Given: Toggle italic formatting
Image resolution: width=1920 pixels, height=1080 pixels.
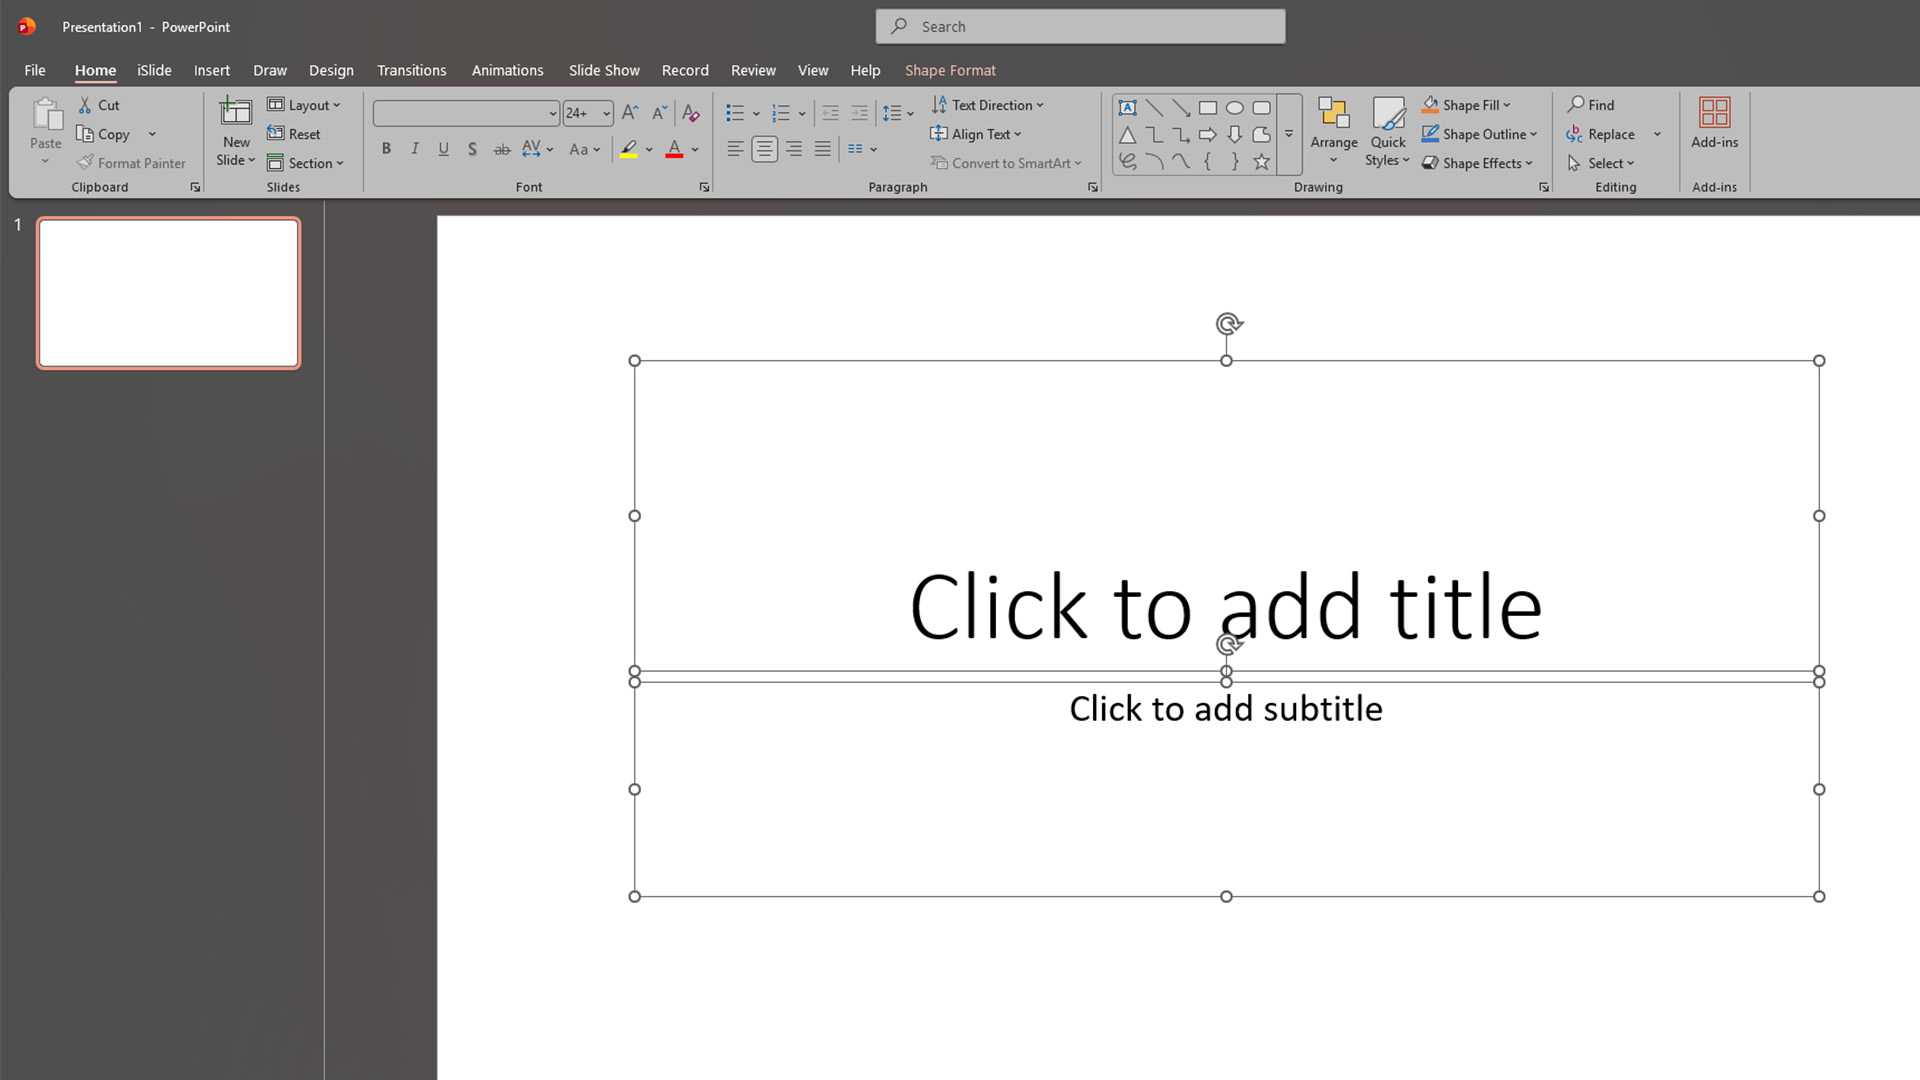Looking at the screenshot, I should (x=415, y=149).
